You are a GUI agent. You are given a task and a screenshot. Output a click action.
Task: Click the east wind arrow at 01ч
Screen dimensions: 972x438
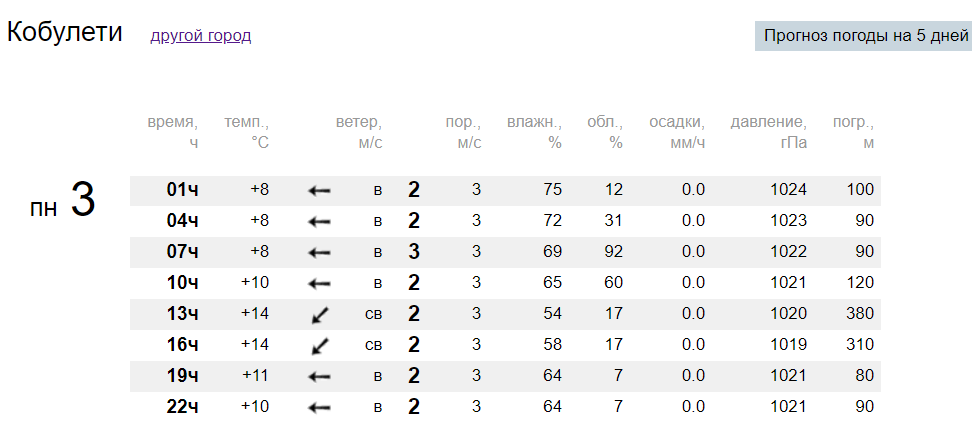[x=319, y=191]
